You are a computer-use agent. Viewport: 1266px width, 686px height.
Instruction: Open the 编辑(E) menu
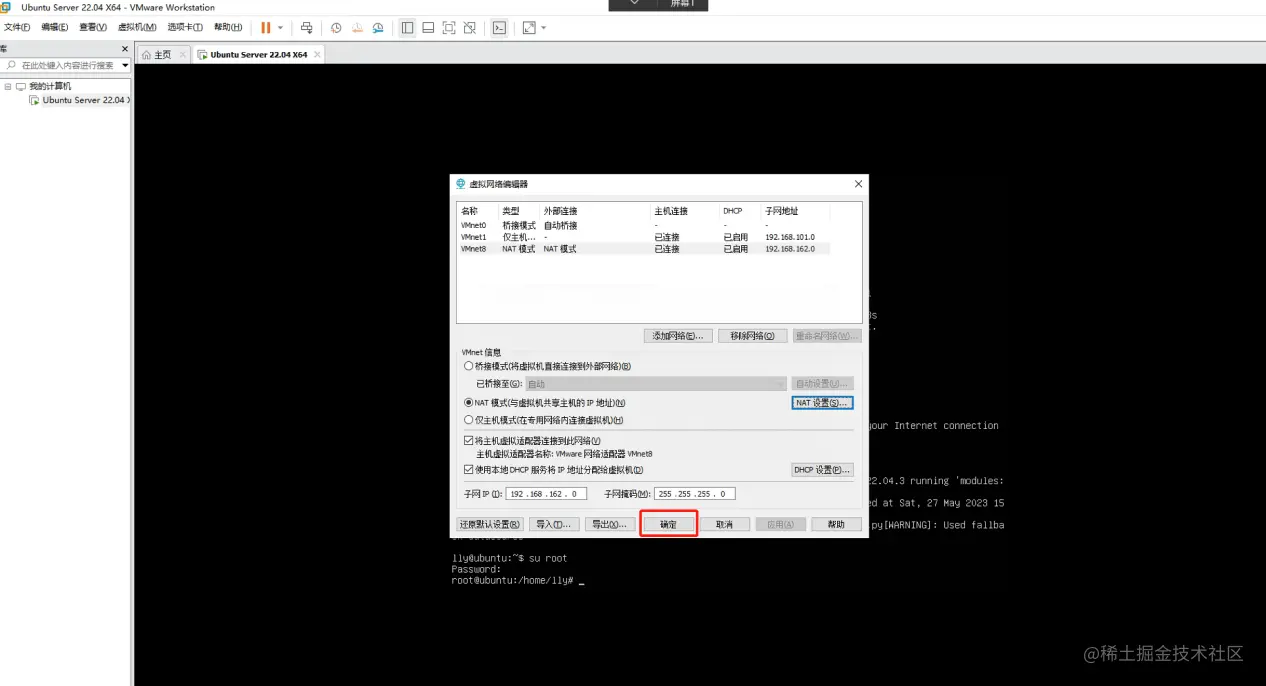(x=55, y=27)
